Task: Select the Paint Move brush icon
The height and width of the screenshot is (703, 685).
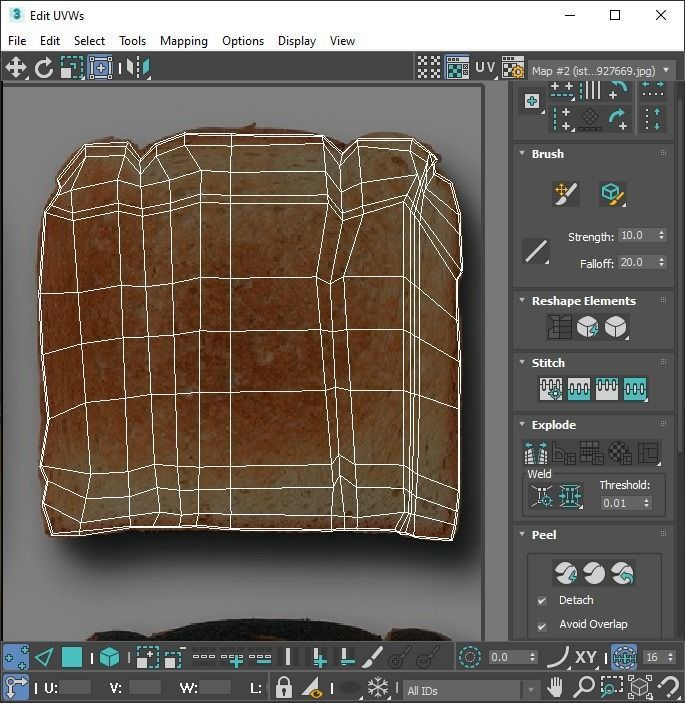Action: pyautogui.click(x=566, y=194)
